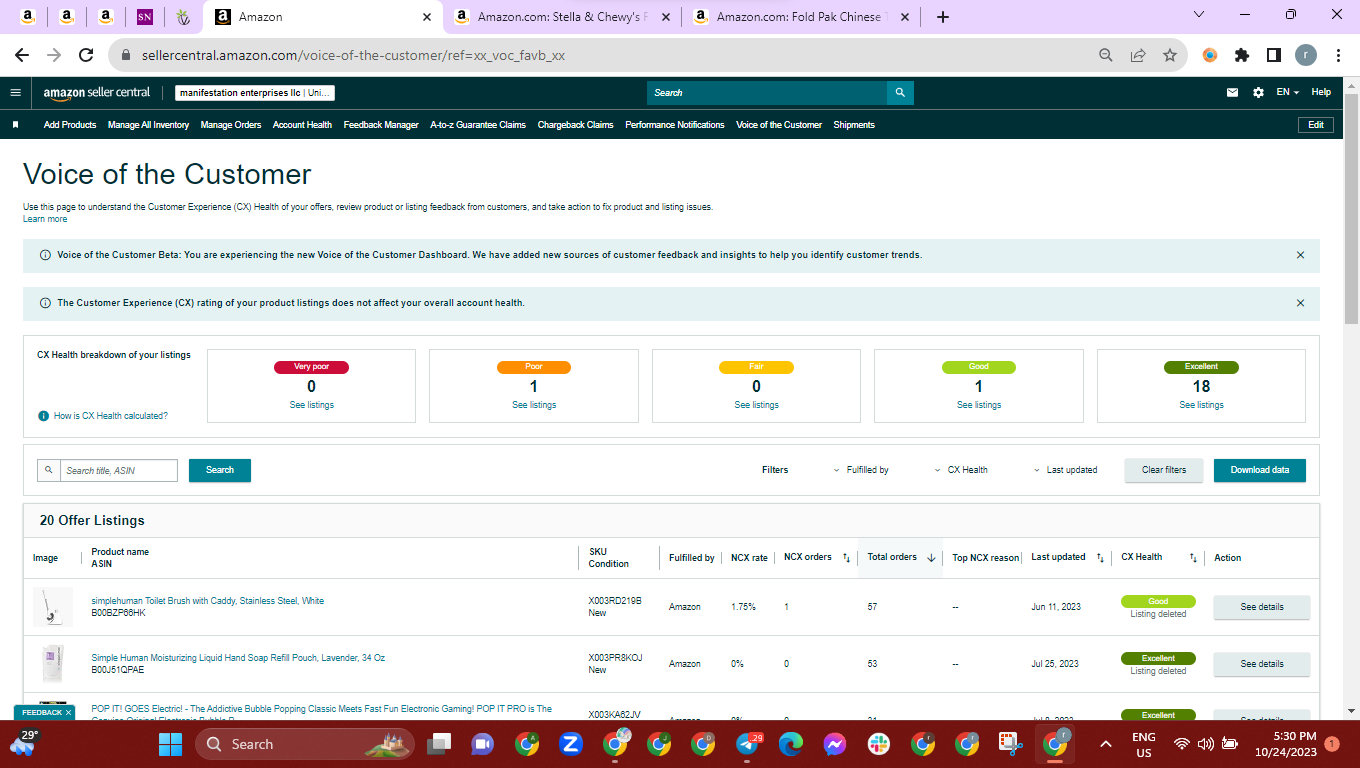Screen dimensions: 1360x768
Task: Sort listings by Total orders
Action: (x=931, y=558)
